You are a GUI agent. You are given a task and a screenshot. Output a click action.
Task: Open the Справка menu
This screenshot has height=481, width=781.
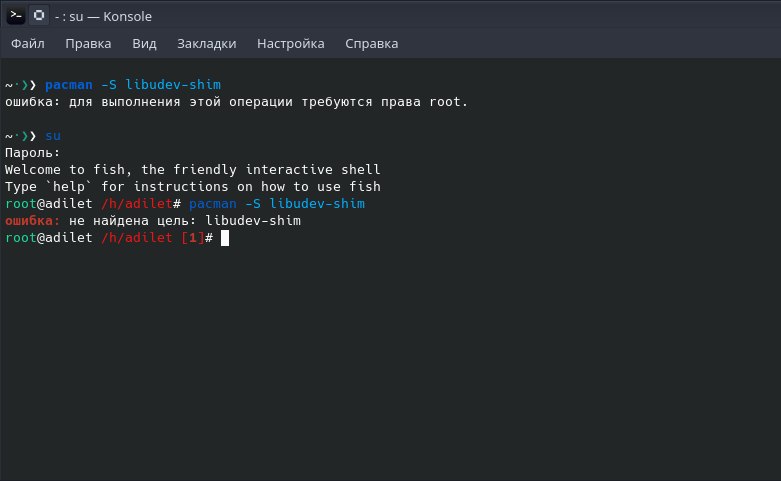372,44
